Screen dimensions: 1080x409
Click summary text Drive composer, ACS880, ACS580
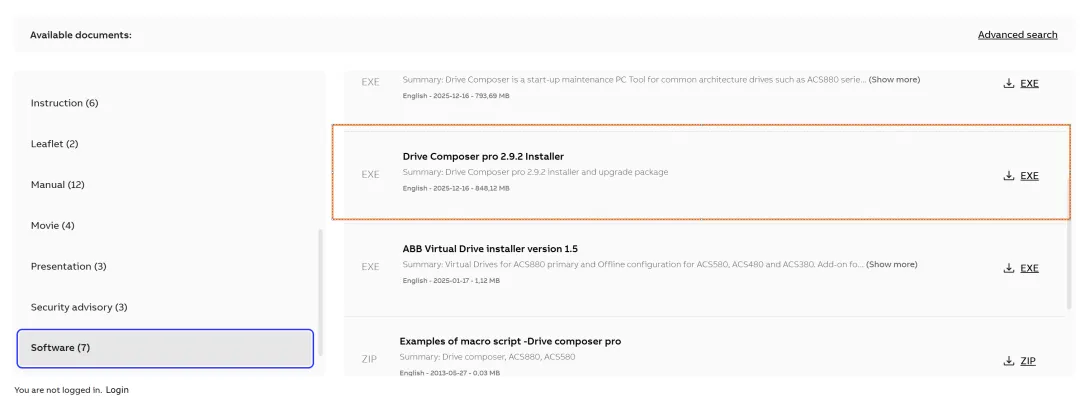[x=487, y=357]
